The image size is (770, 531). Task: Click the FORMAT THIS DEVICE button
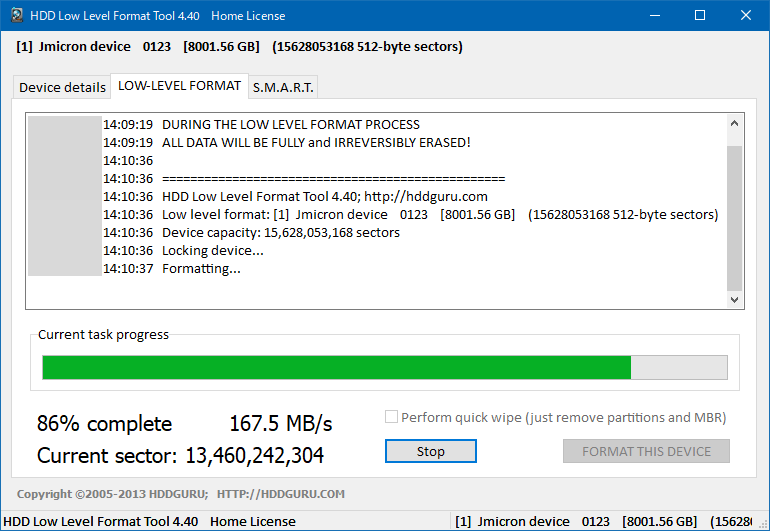coord(646,451)
